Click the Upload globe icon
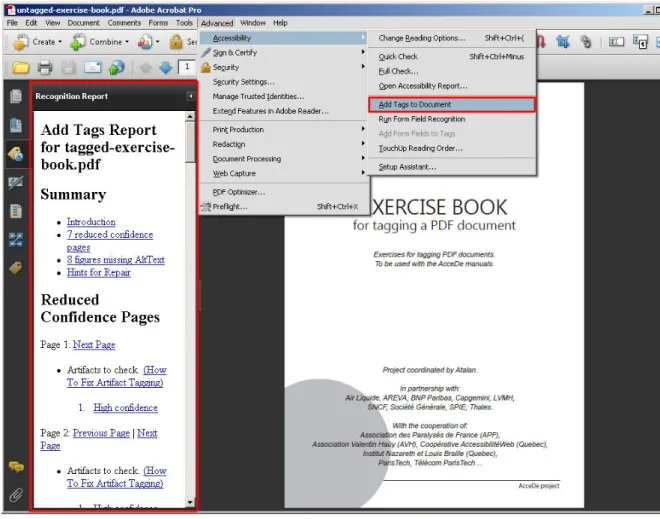The width and height of the screenshot is (660, 519). pos(117,67)
